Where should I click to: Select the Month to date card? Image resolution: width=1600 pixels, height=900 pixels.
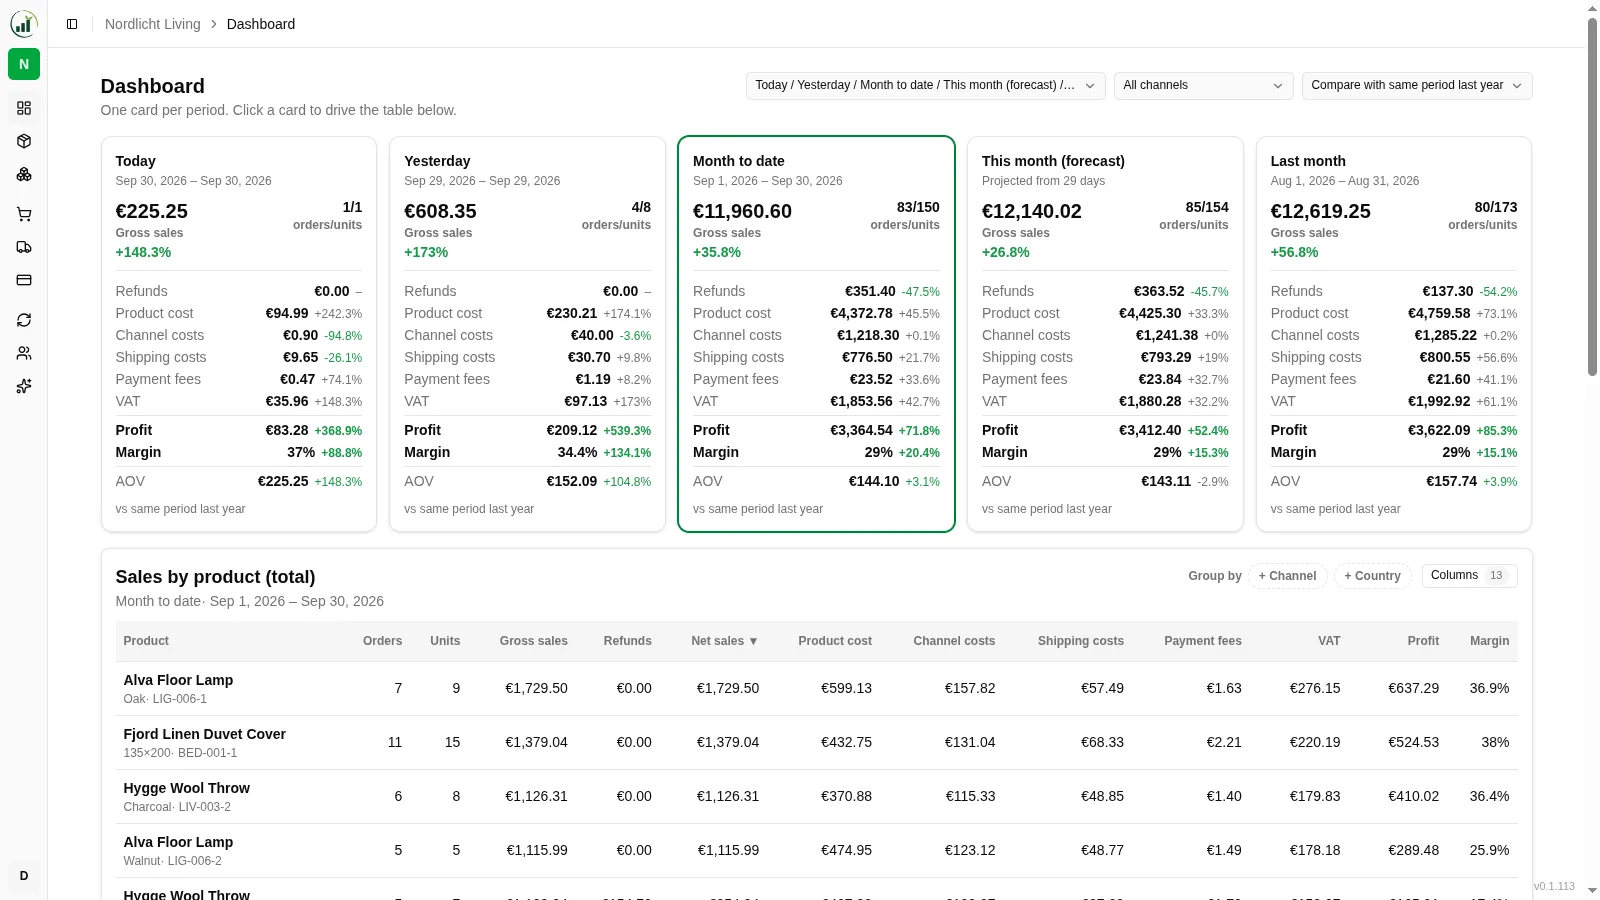coord(816,334)
